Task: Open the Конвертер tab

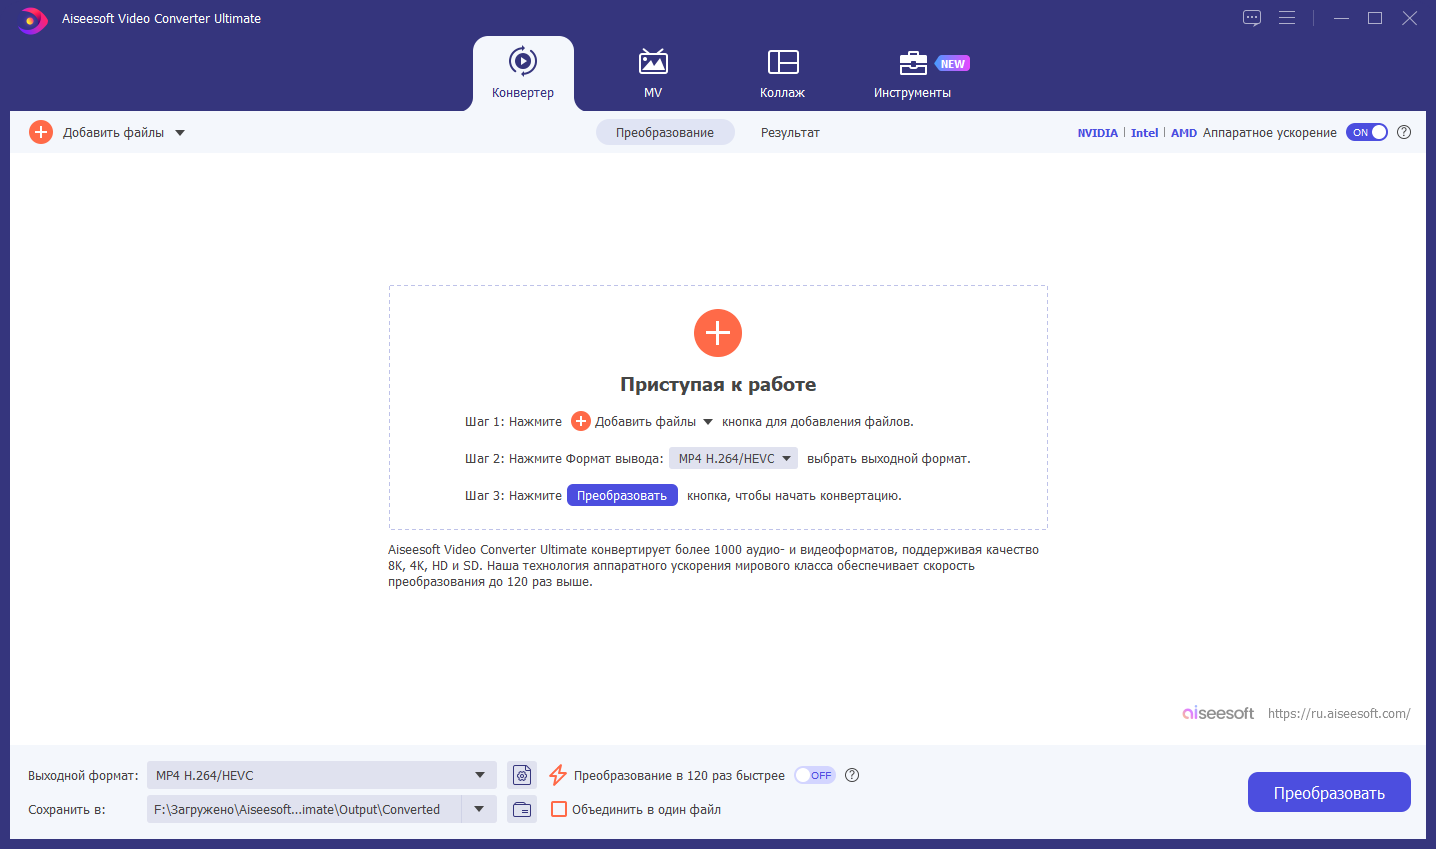Action: (x=523, y=73)
